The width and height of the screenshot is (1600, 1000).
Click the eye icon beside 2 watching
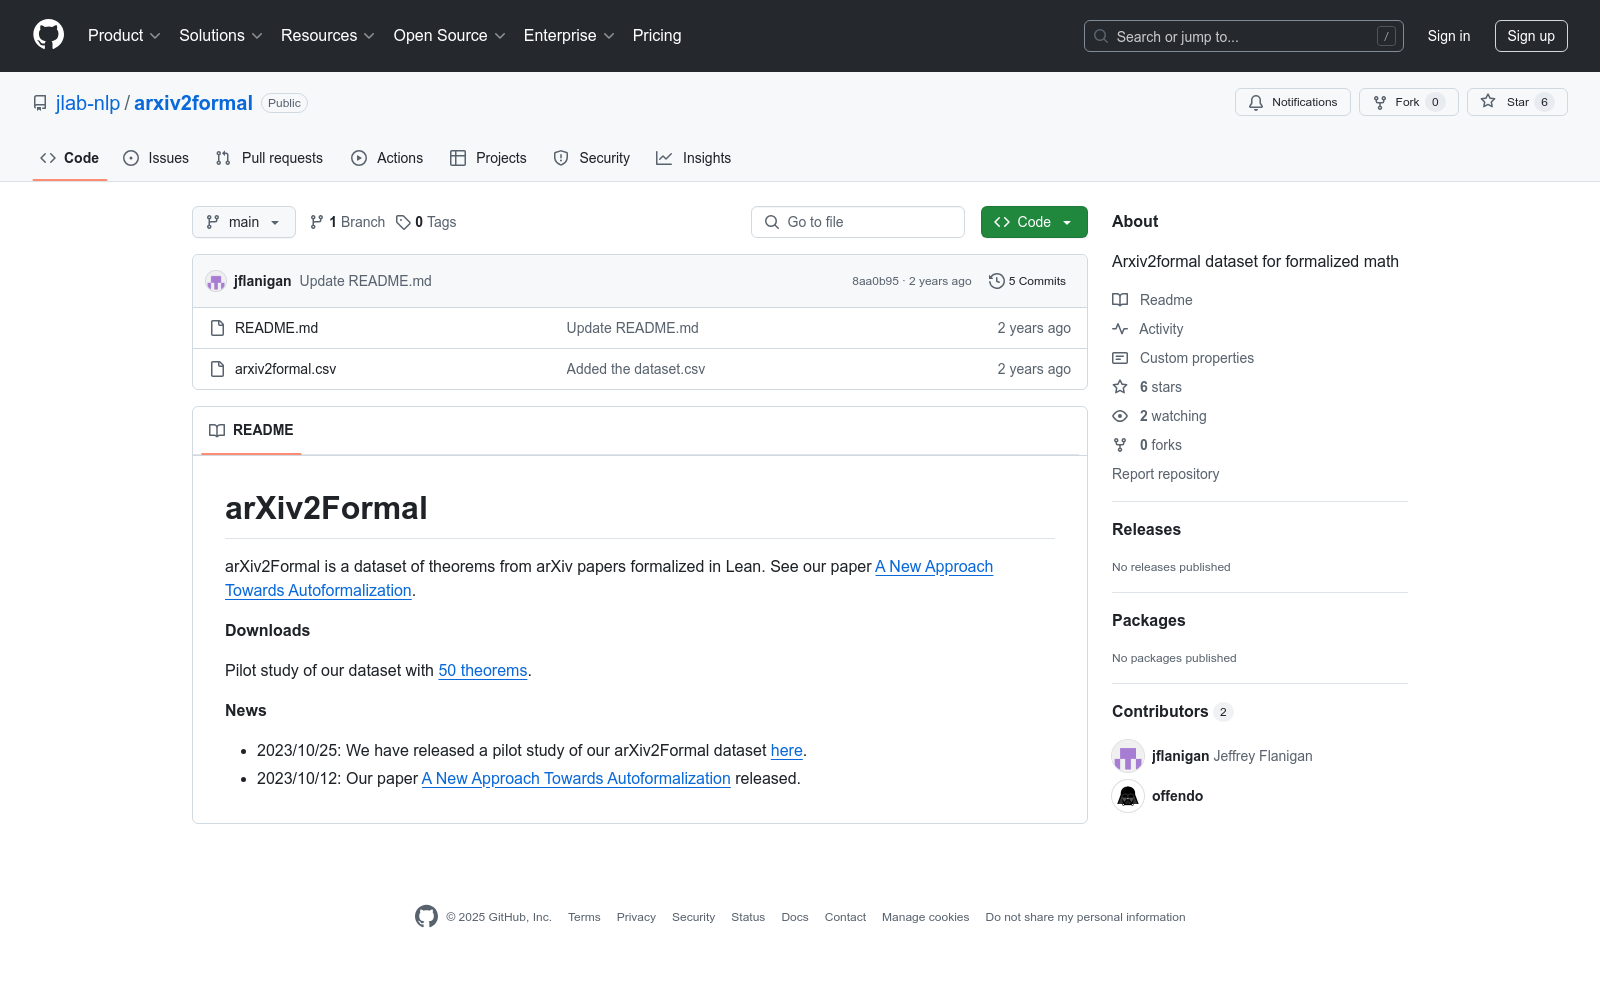point(1120,416)
